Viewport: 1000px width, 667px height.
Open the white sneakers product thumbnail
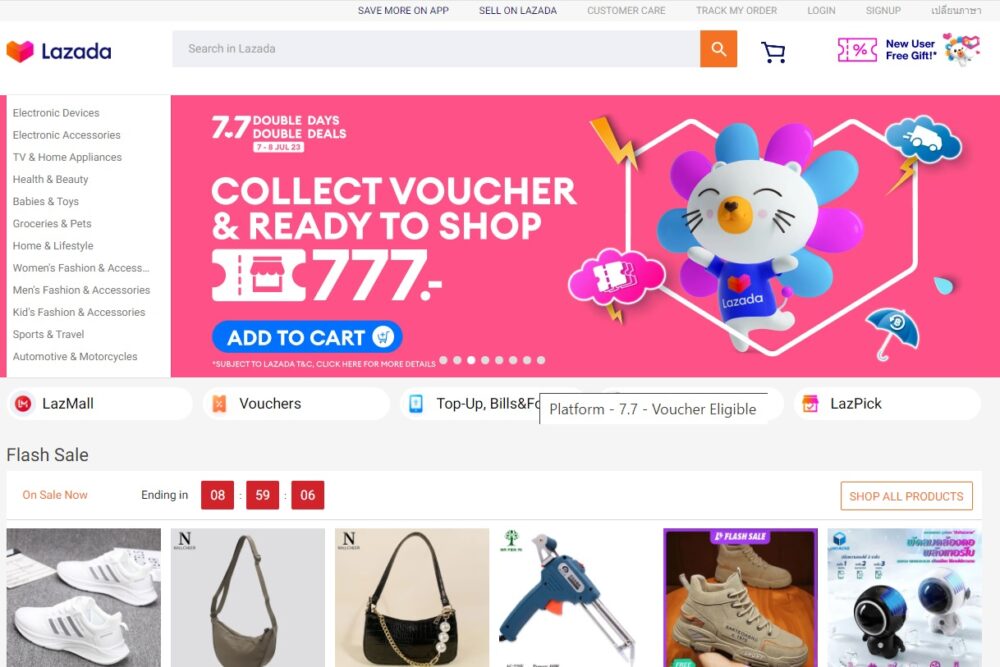pyautogui.click(x=84, y=597)
